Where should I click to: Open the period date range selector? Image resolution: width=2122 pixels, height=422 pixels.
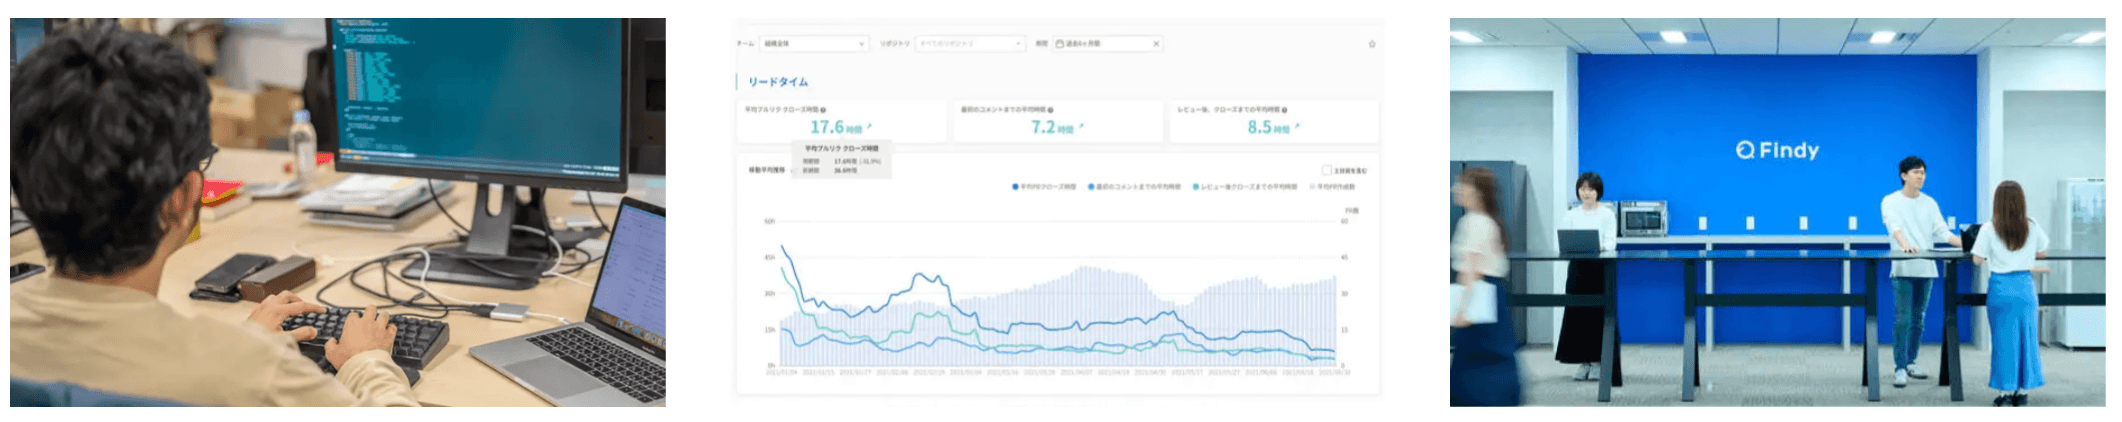tap(1100, 44)
